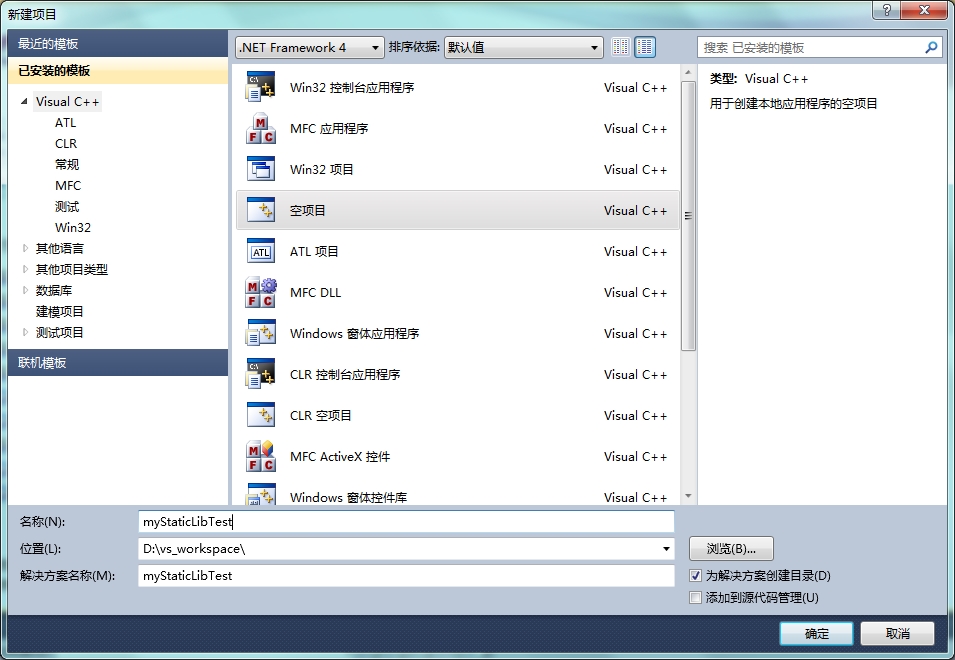Select CLR category in tree
The height and width of the screenshot is (660, 955).
coord(66,144)
